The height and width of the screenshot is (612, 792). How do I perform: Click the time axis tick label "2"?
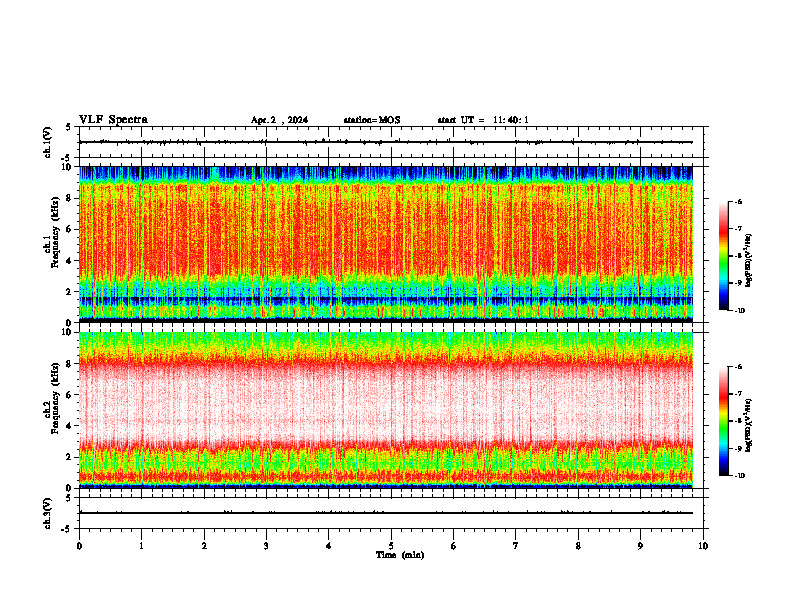tap(204, 546)
